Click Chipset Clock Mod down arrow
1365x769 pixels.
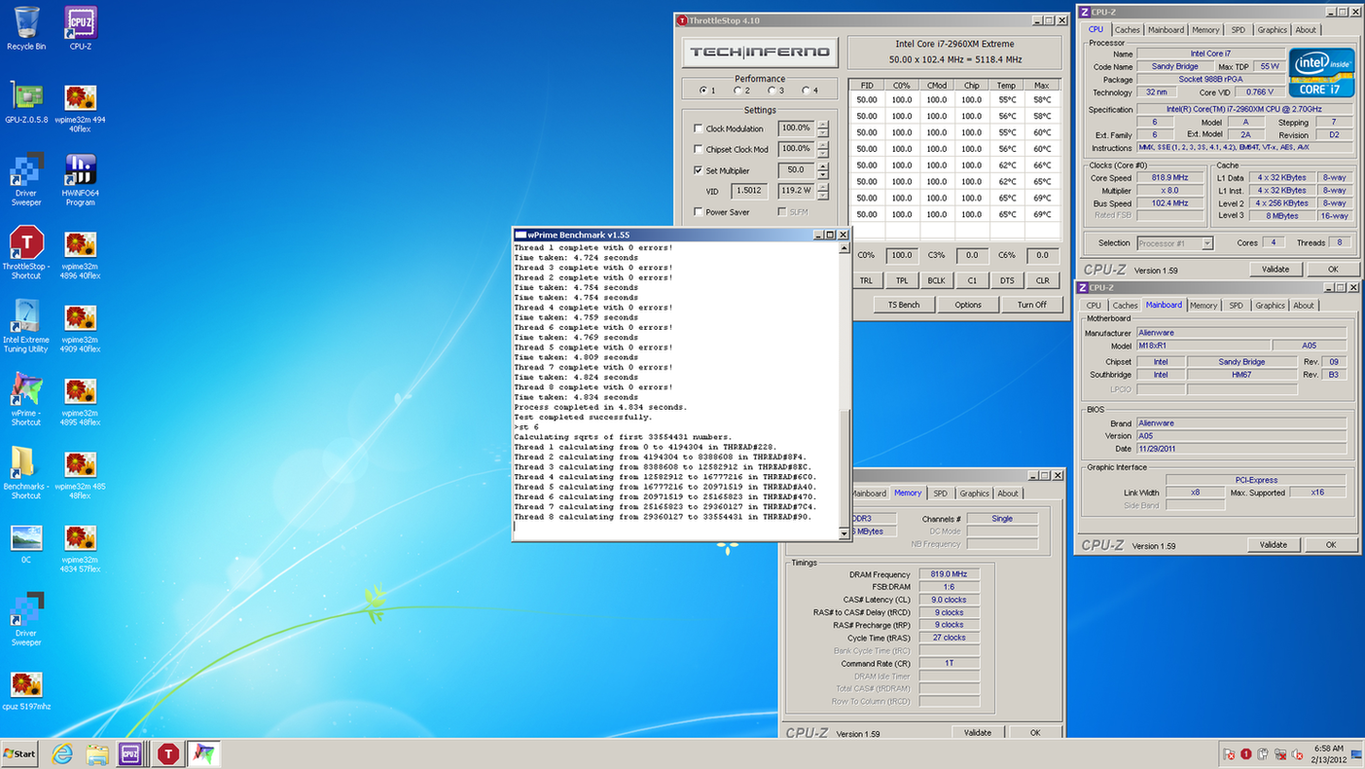823,153
